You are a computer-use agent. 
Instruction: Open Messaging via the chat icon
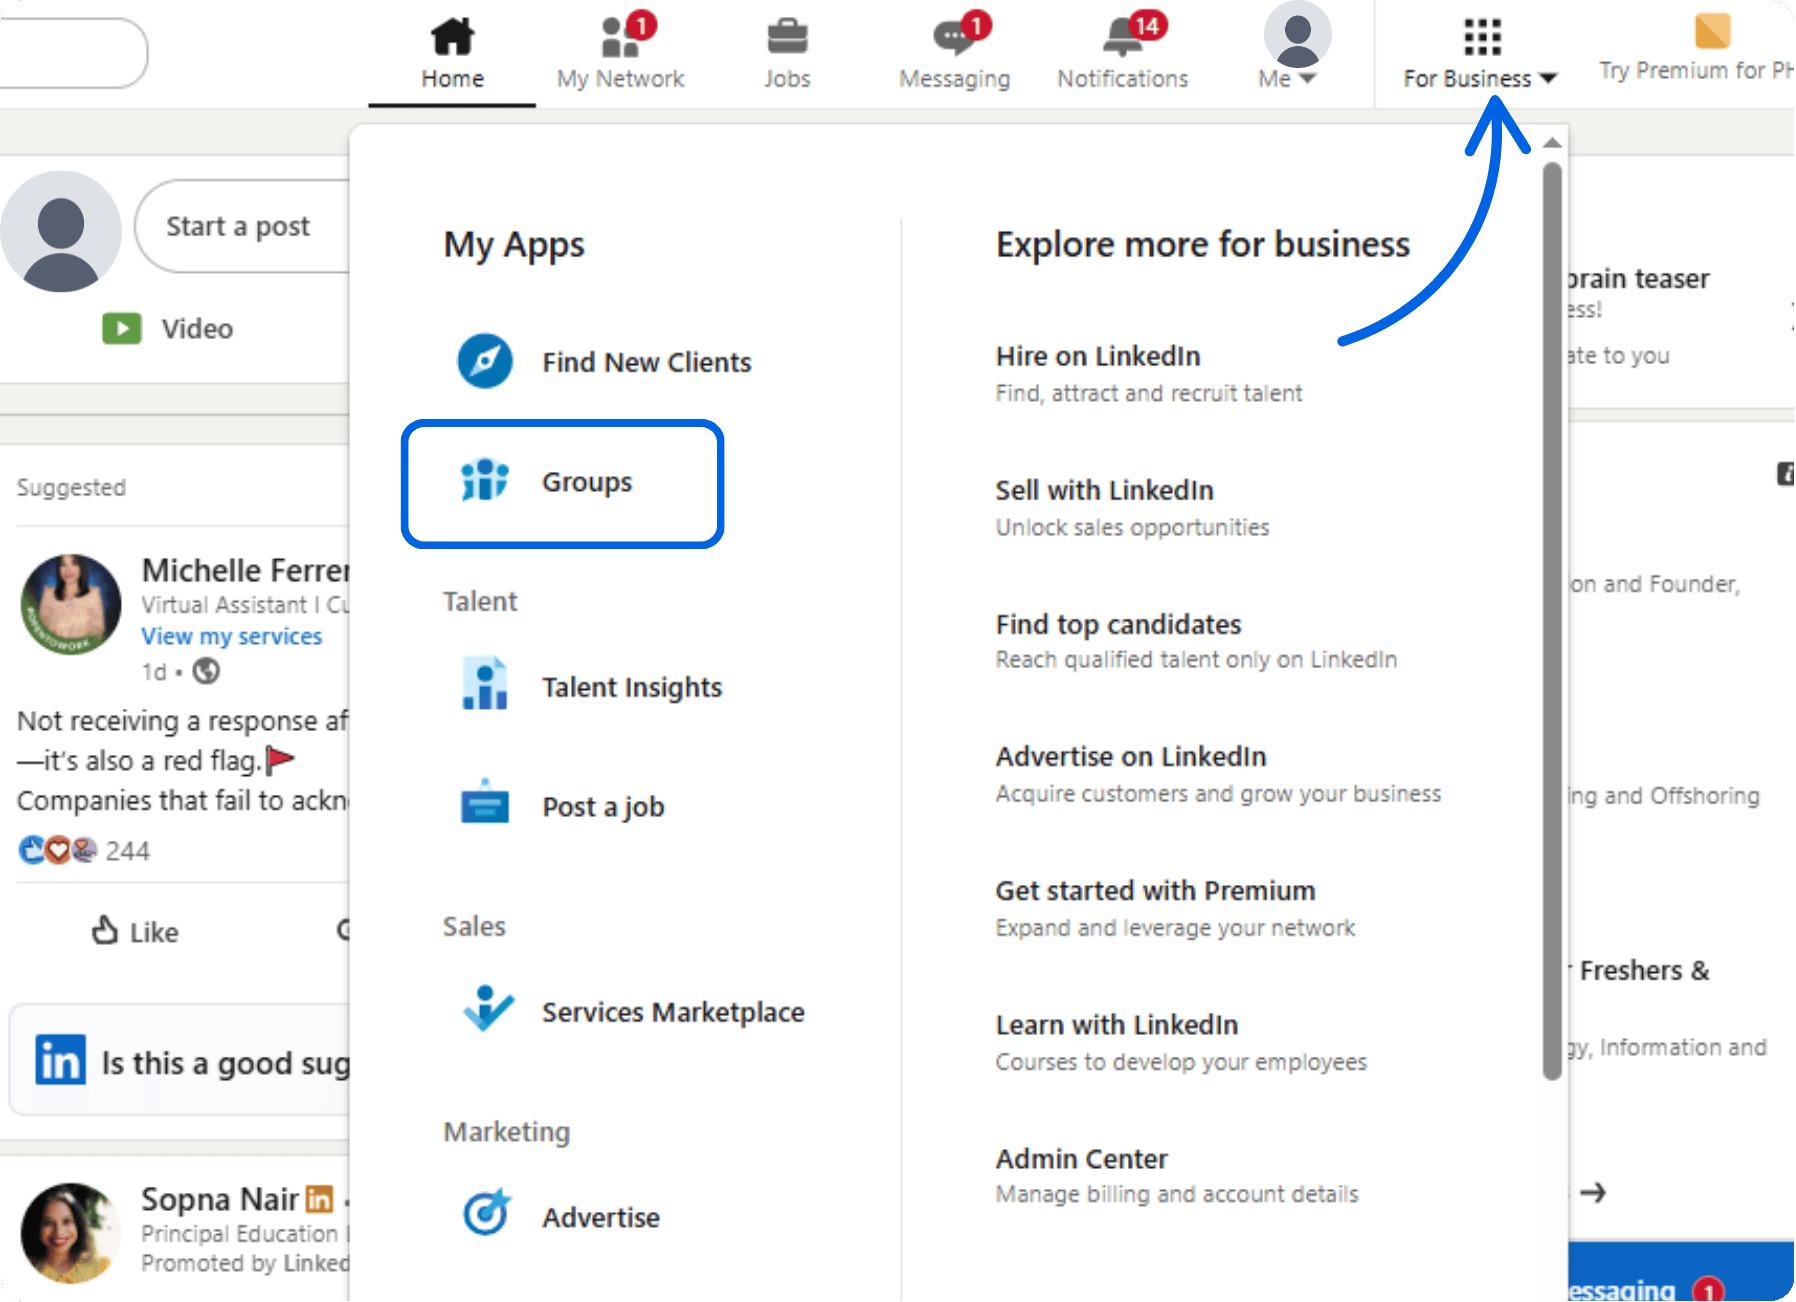point(953,35)
